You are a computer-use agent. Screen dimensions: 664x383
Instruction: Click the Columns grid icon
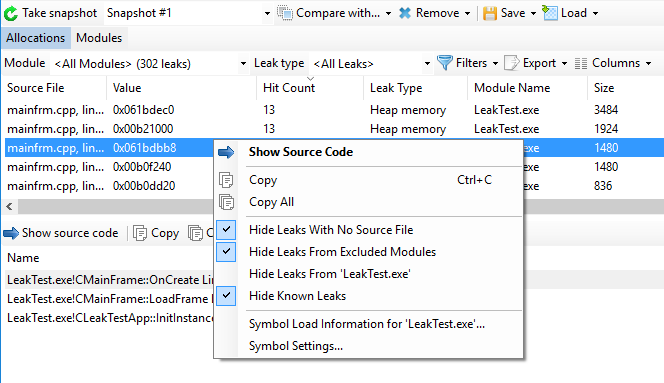(581, 64)
